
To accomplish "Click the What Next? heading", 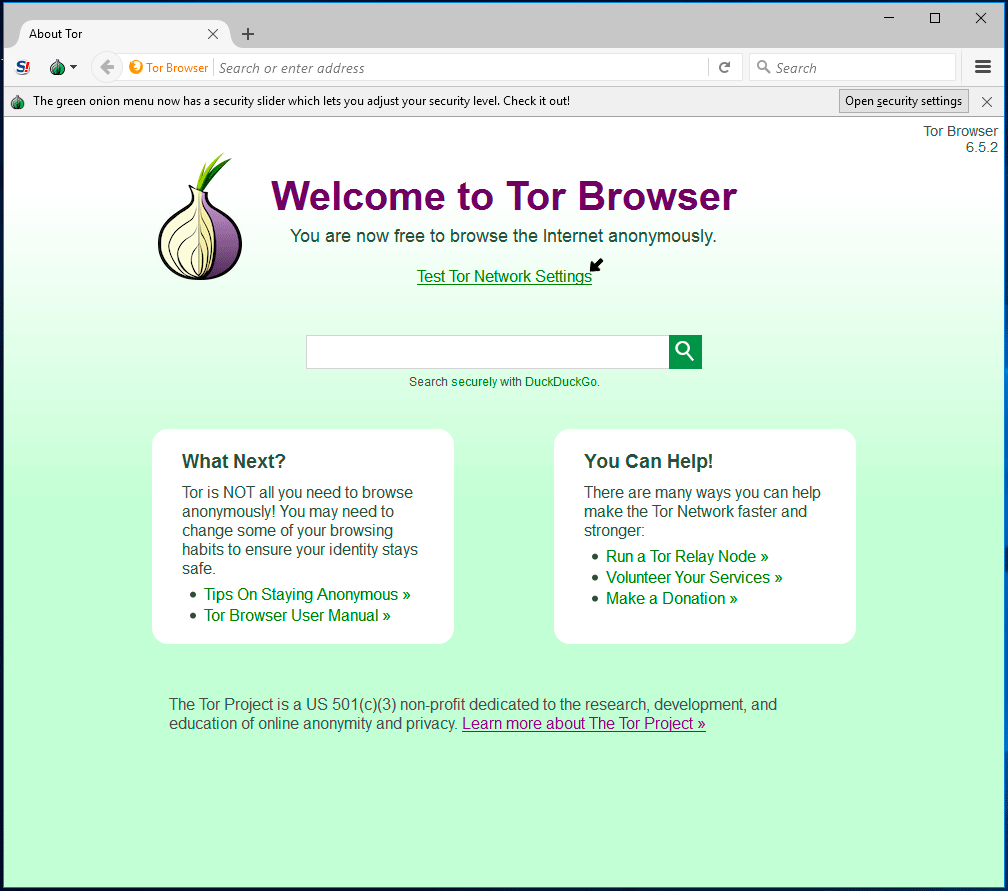I will [x=233, y=462].
